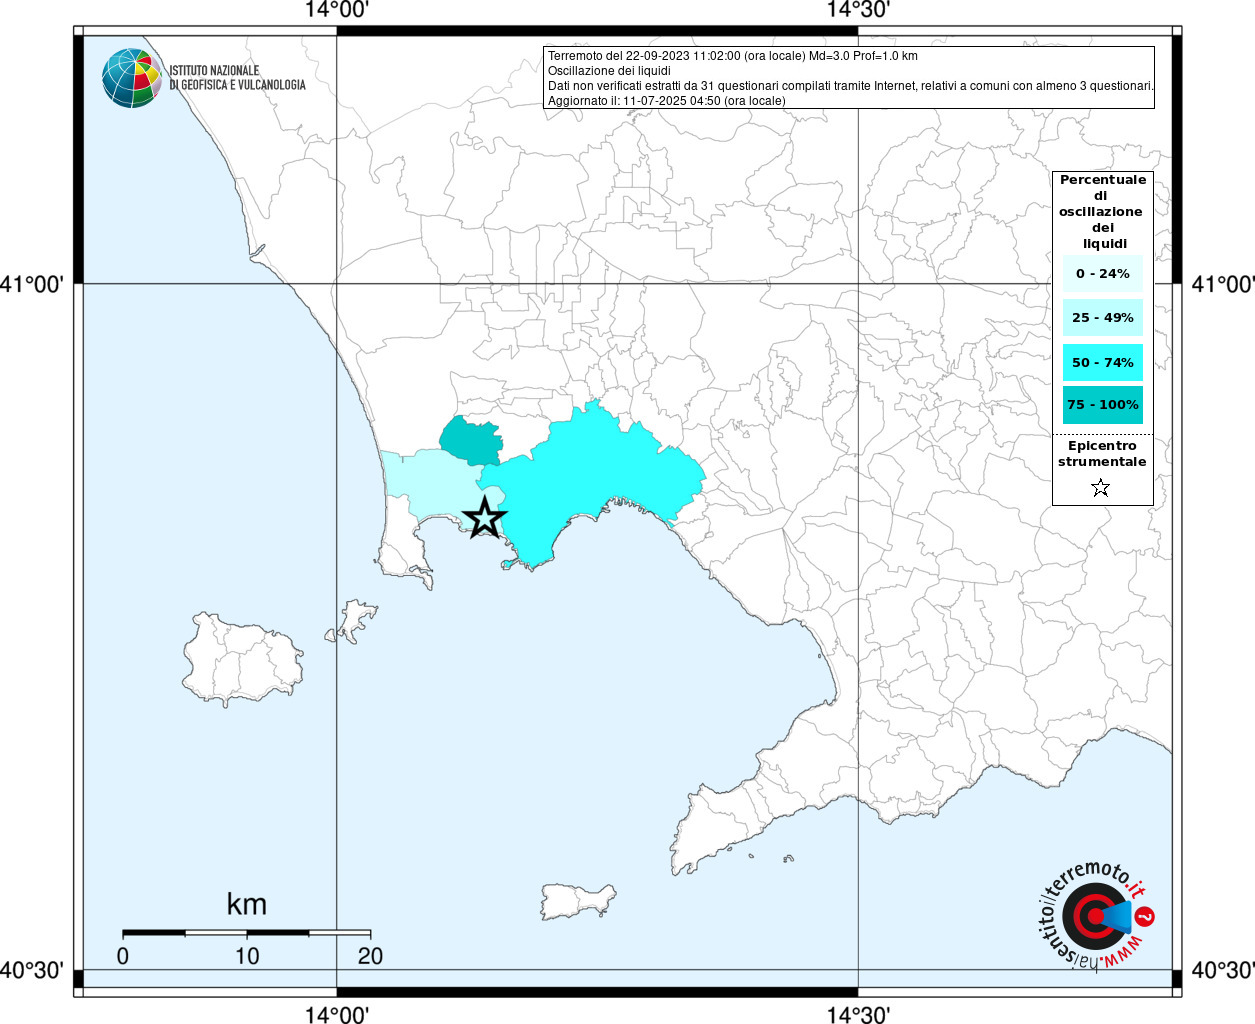This screenshot has width=1255, height=1024.
Task: Click the 'Dati non verificati' info line
Action: point(851,86)
